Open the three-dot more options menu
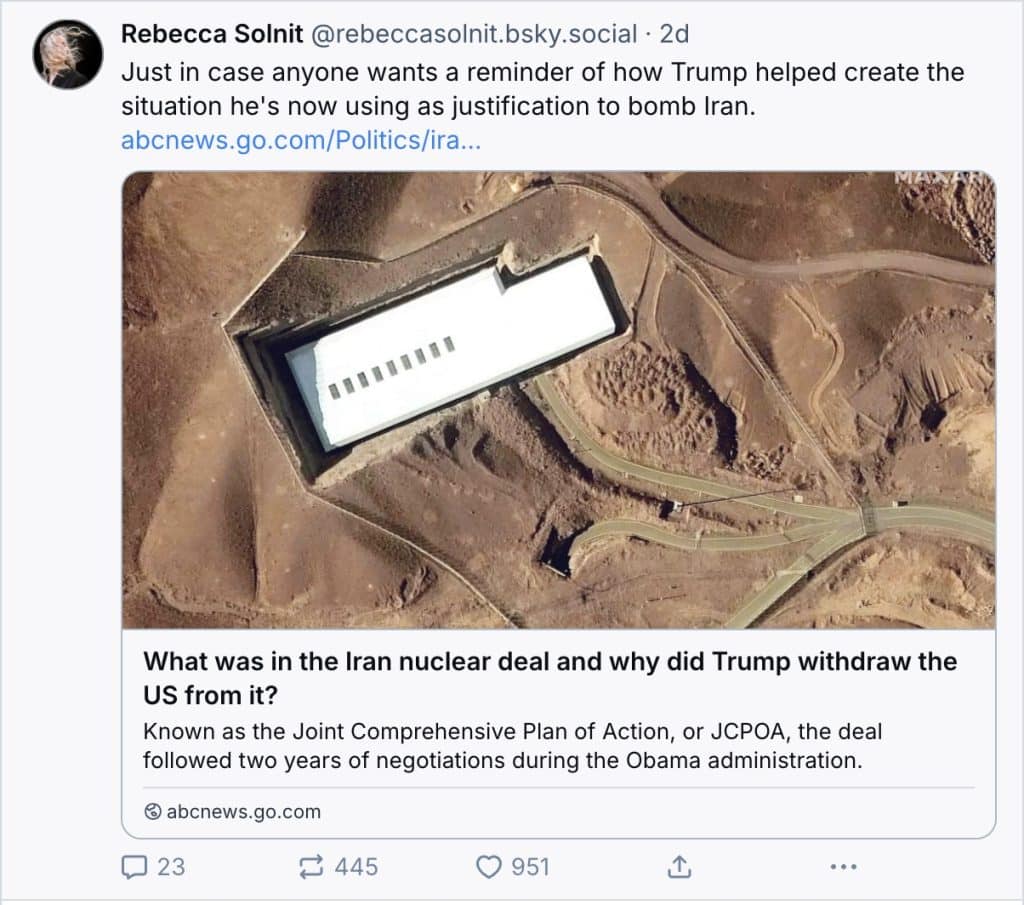The height and width of the screenshot is (905, 1024). coord(844,866)
